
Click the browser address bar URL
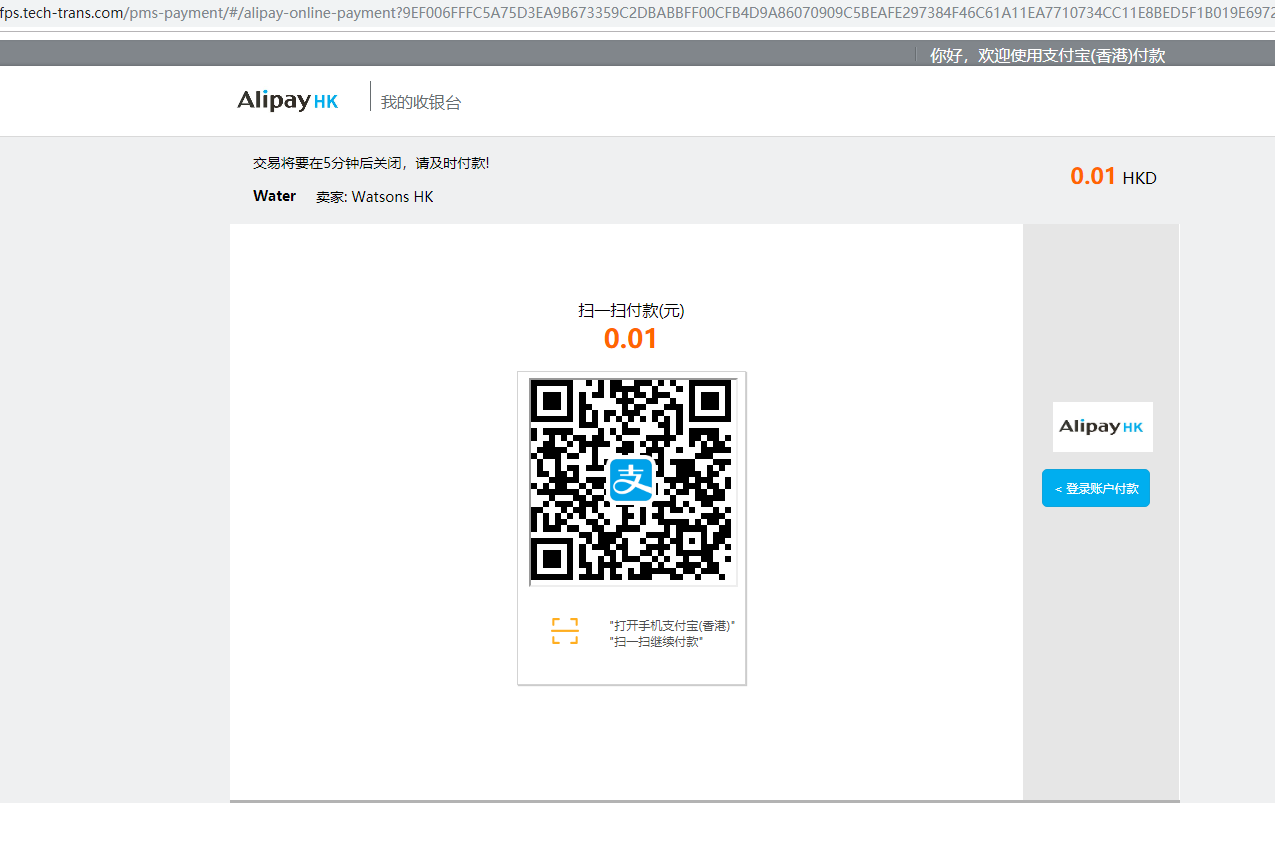coord(637,15)
